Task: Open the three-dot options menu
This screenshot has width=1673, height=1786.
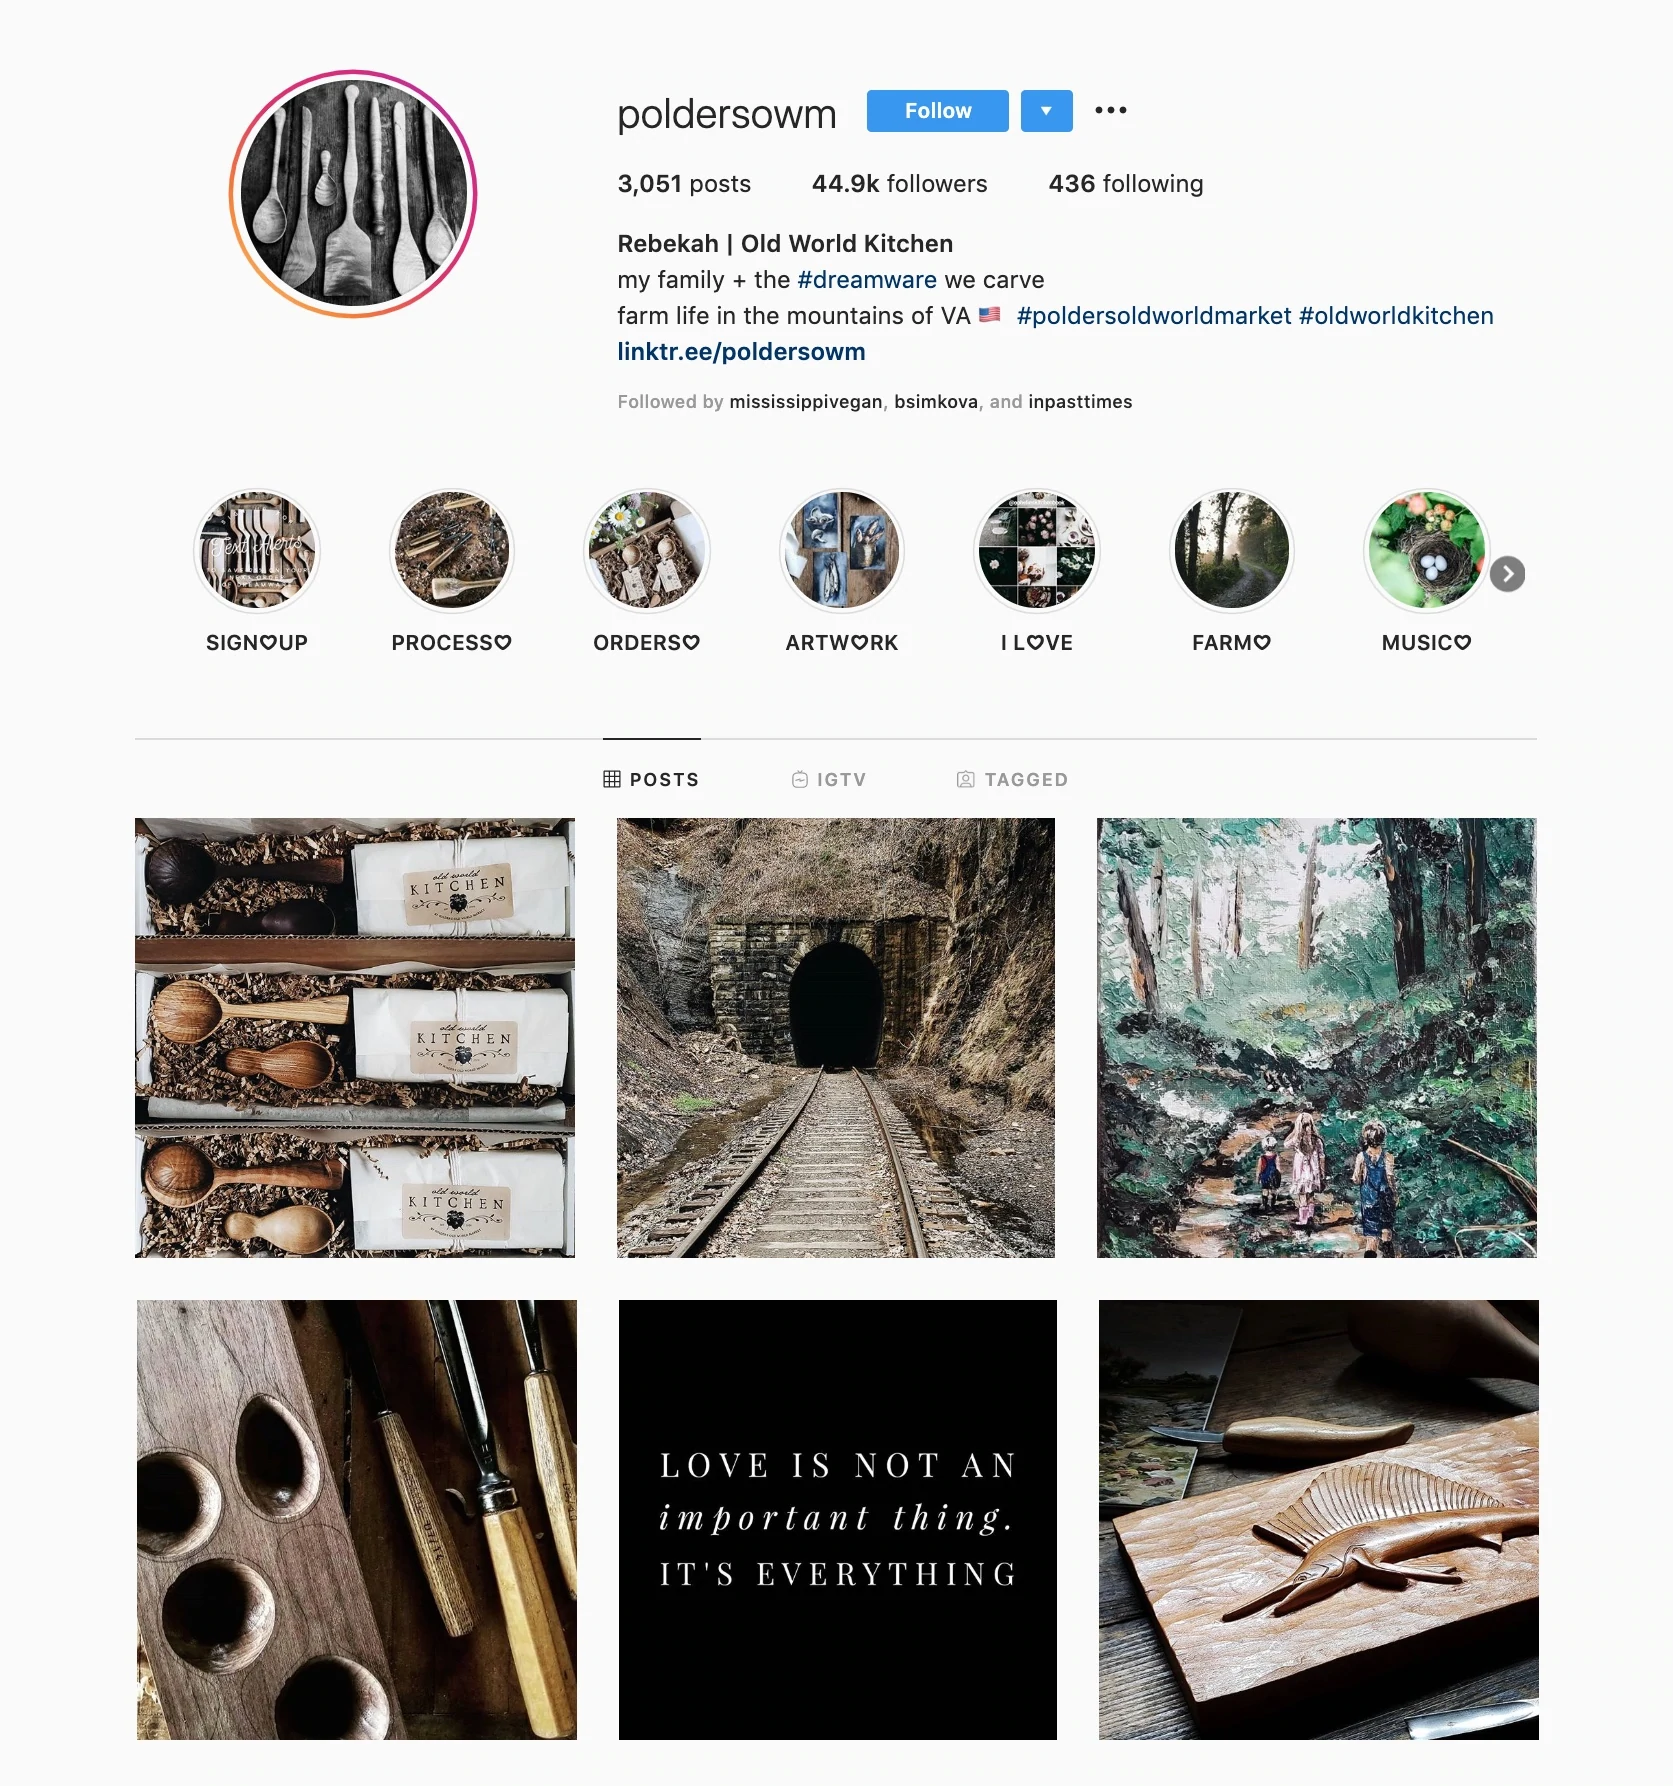Action: pos(1111,110)
